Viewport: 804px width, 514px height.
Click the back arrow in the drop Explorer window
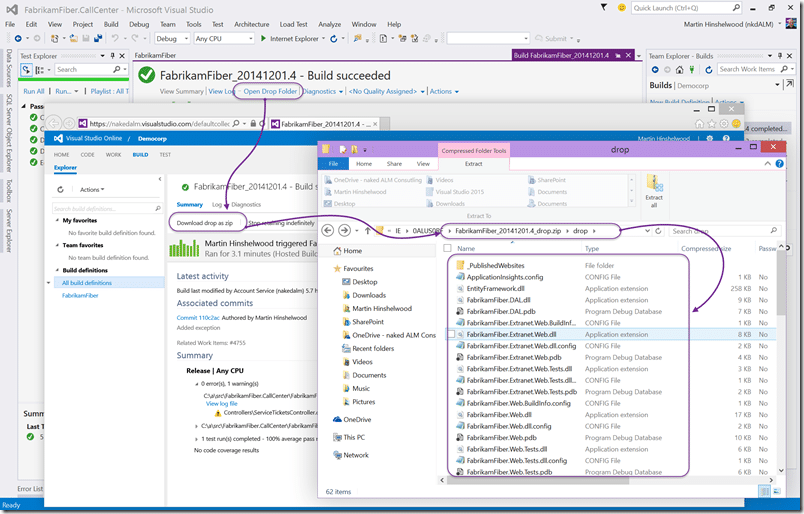coord(328,231)
